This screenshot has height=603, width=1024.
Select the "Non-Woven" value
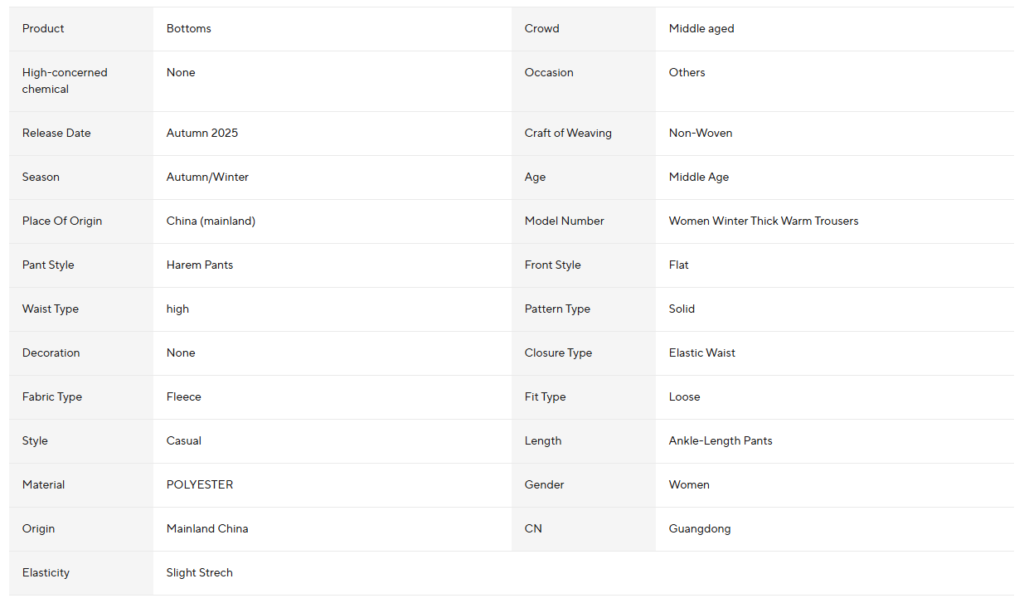click(x=700, y=133)
